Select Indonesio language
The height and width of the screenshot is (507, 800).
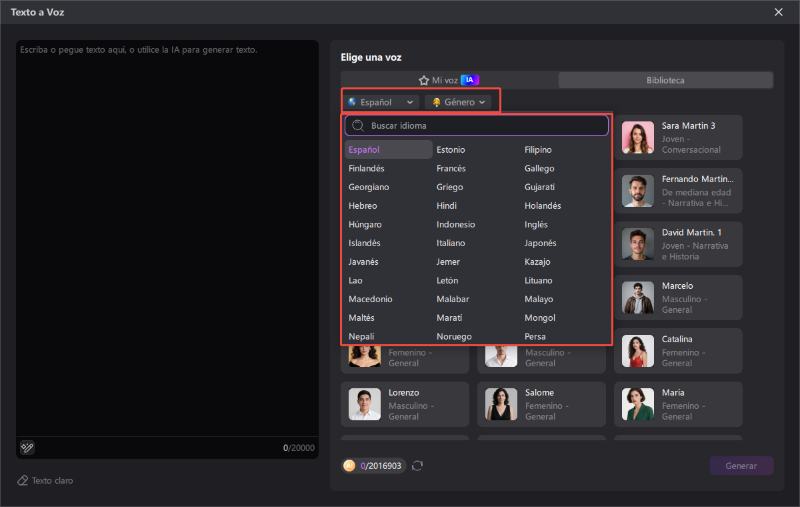[x=456, y=224]
